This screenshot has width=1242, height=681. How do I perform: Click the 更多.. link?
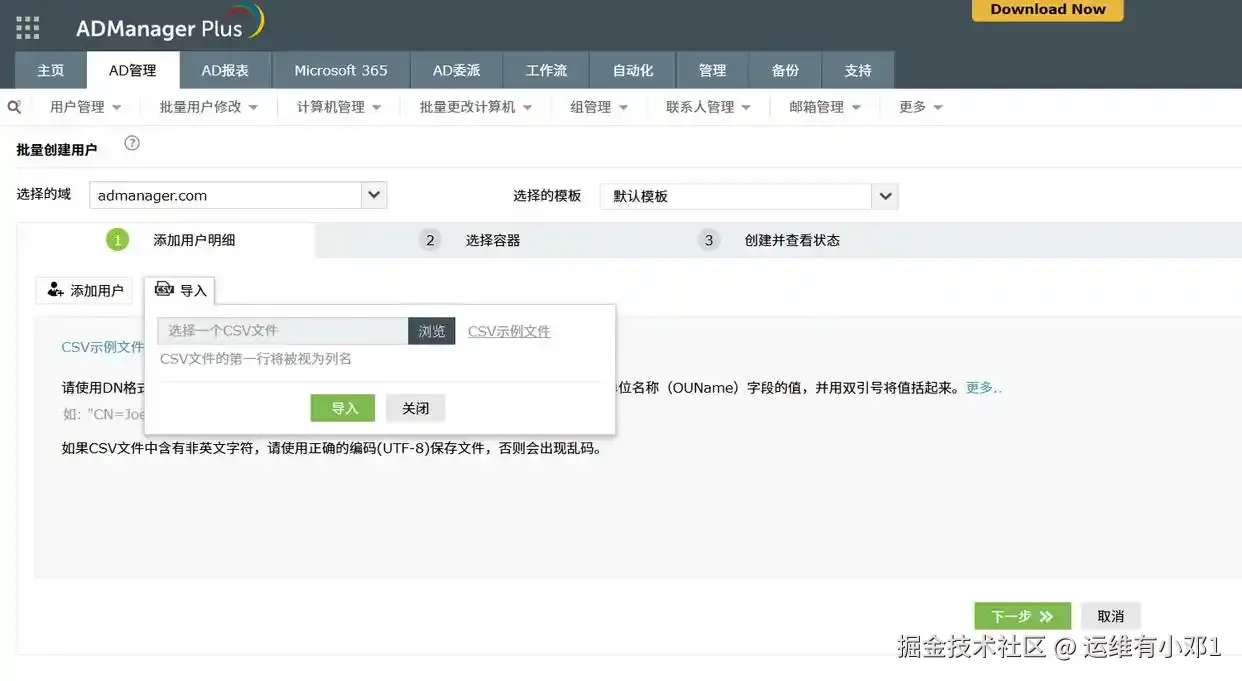coord(984,388)
